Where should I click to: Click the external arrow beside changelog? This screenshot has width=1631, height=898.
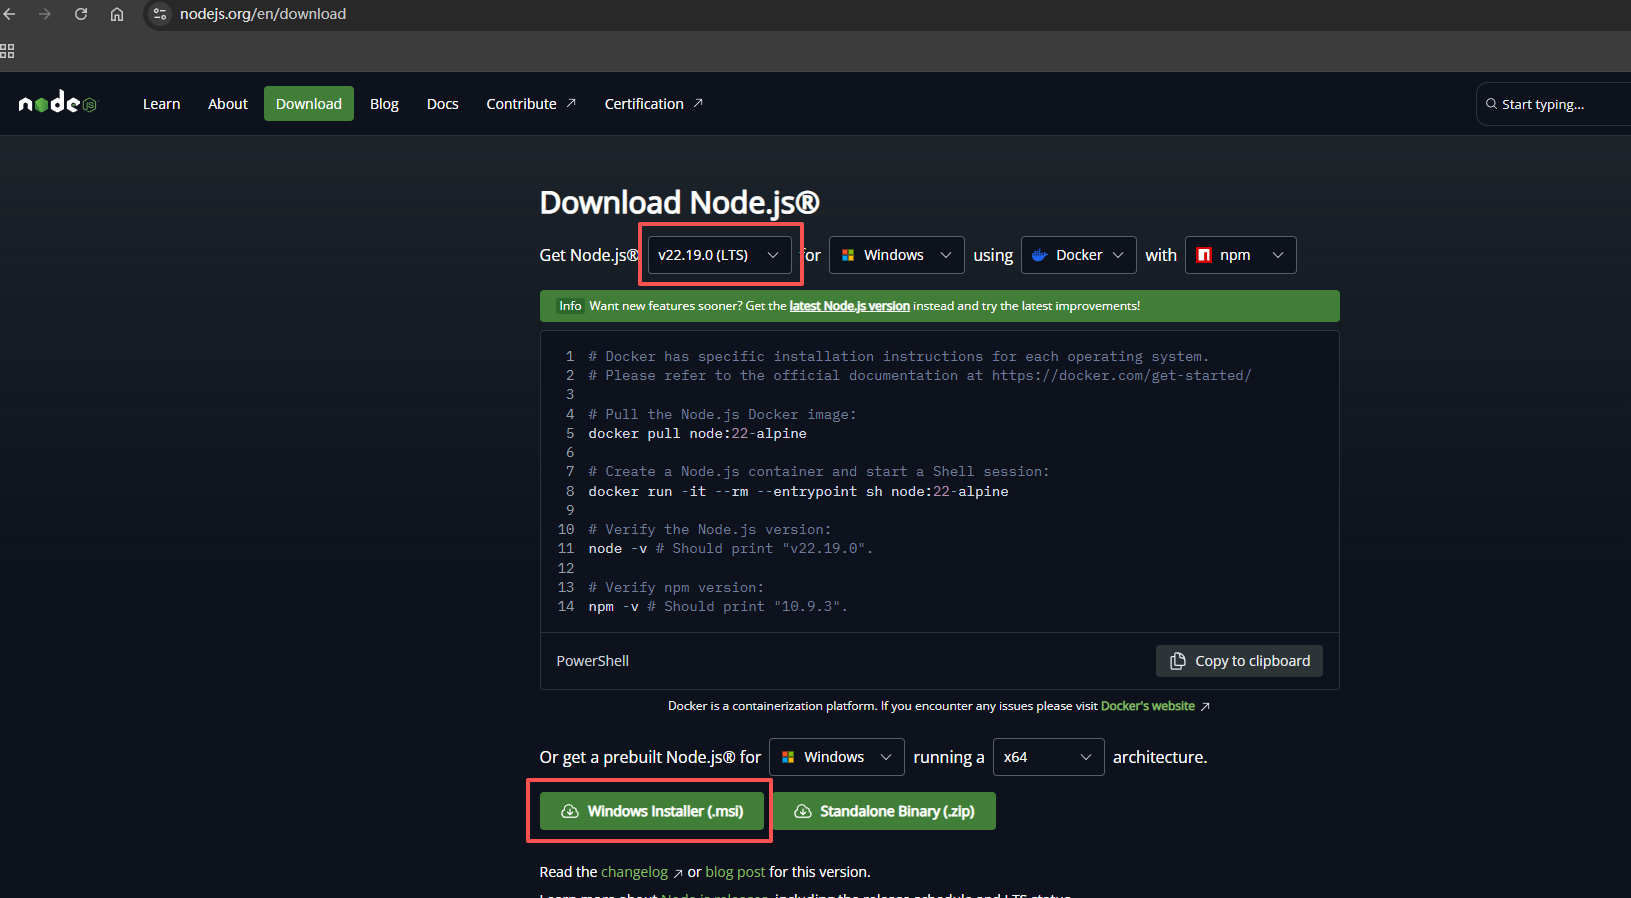[x=678, y=873]
